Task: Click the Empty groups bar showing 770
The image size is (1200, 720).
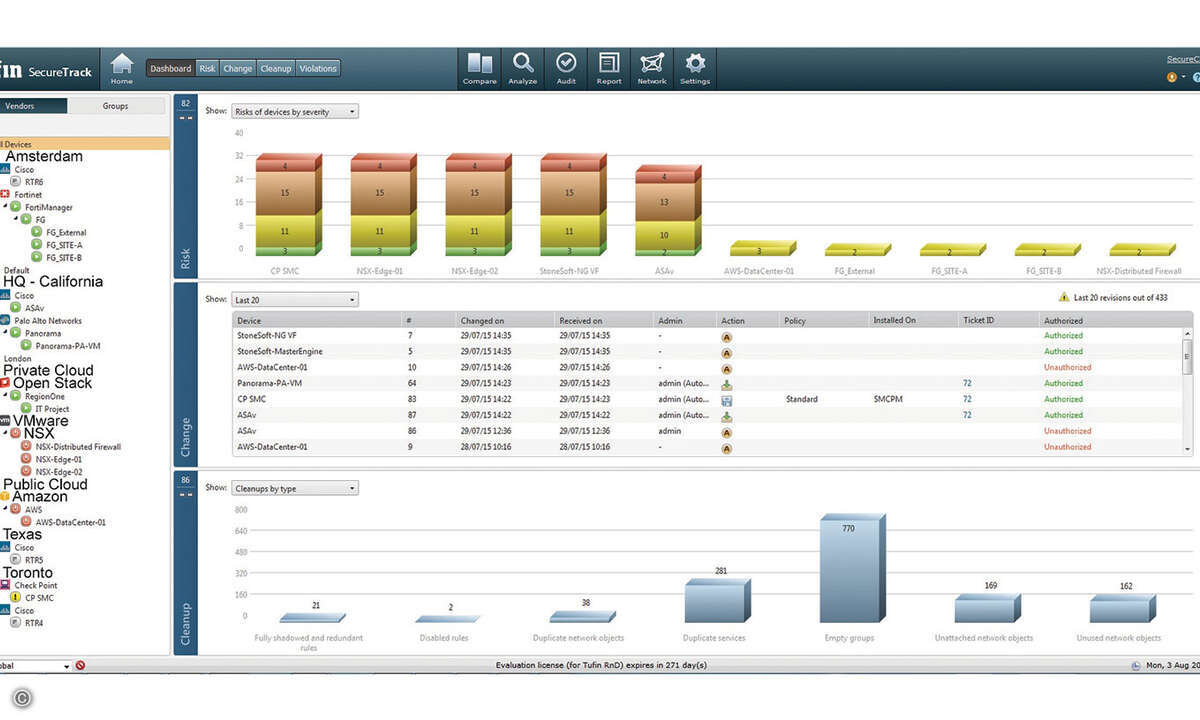Action: [853, 567]
